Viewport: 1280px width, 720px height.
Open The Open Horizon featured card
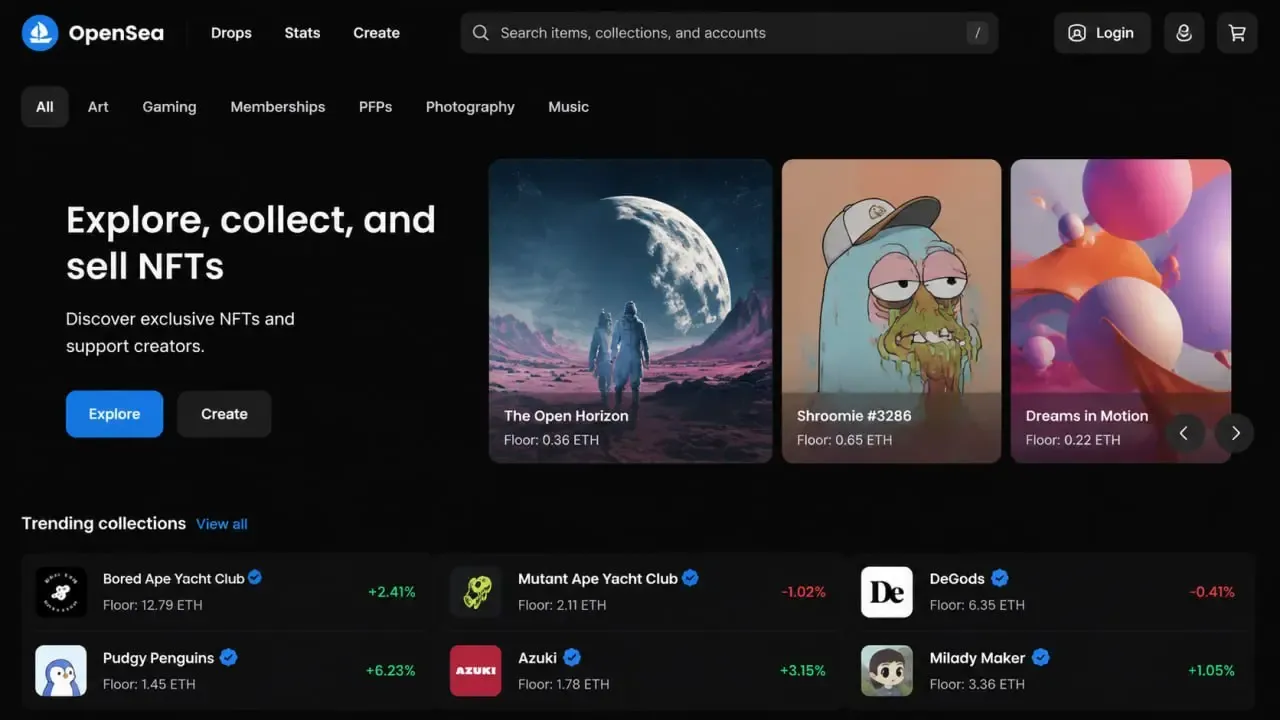(x=630, y=311)
